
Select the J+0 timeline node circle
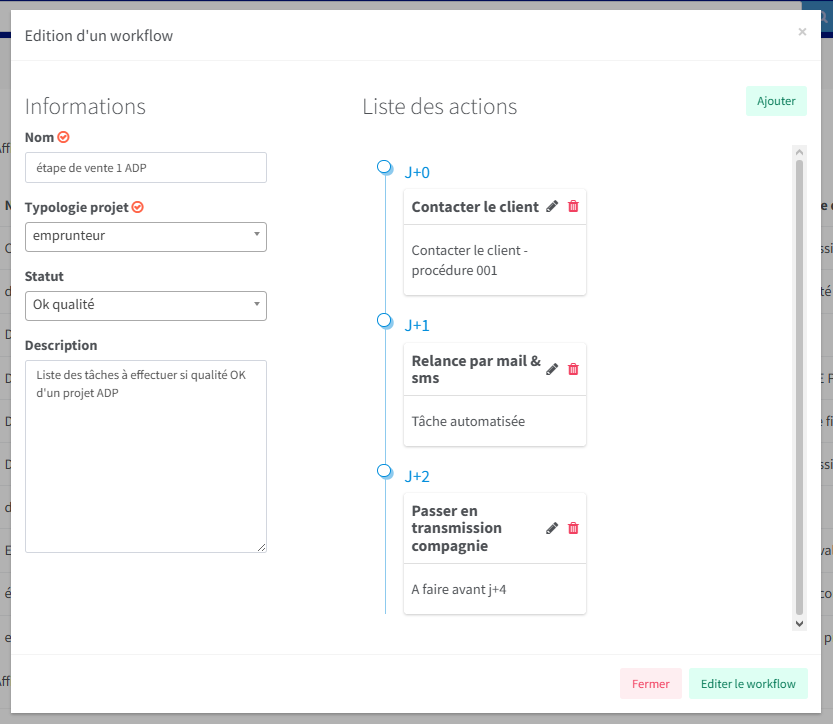(385, 167)
